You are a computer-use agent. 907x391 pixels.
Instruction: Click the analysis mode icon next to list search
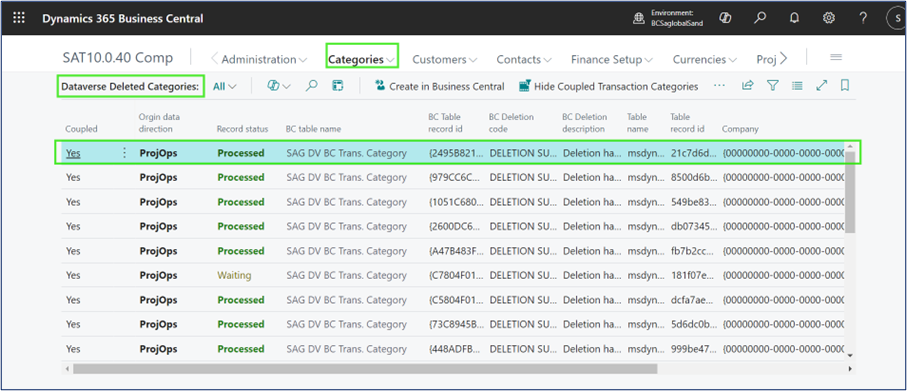(338, 86)
